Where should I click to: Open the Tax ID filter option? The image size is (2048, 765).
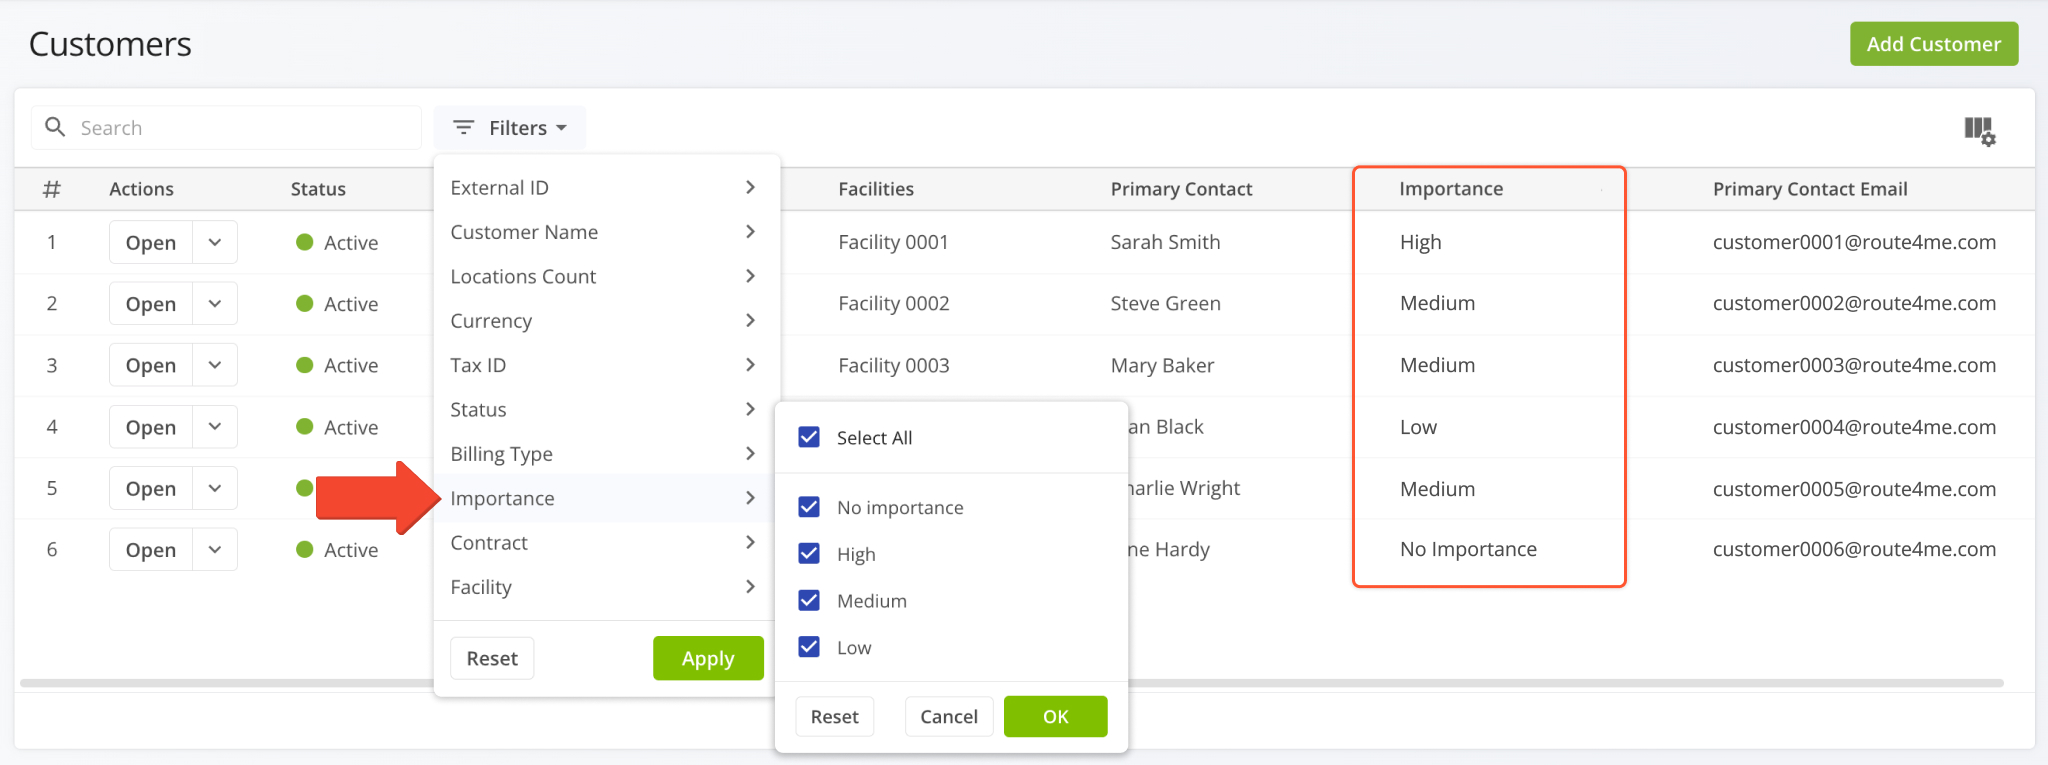(x=606, y=365)
